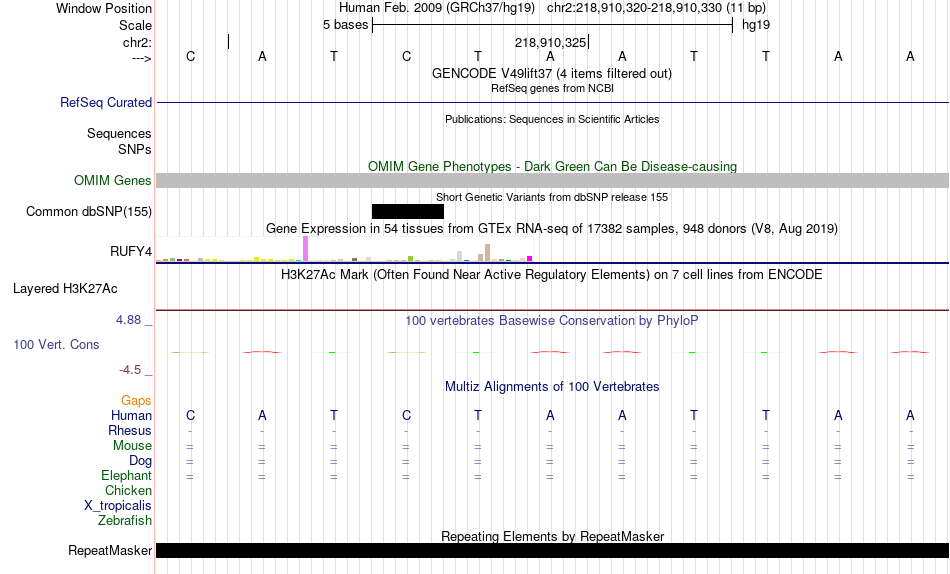Click the -4.5 PhyloP lower value
Viewport: 950px width, 574px height.
[x=130, y=370]
